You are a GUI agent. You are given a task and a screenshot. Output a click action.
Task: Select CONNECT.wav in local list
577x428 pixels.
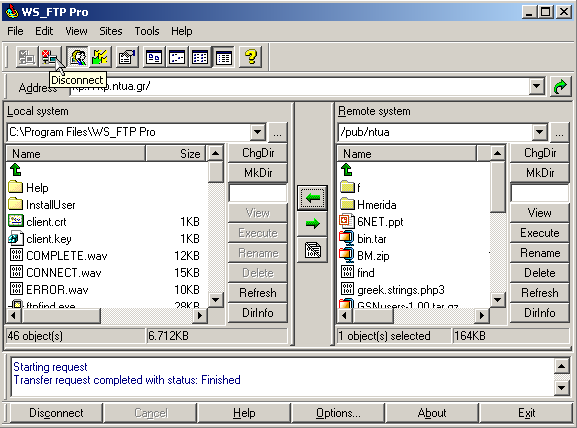click(63, 273)
